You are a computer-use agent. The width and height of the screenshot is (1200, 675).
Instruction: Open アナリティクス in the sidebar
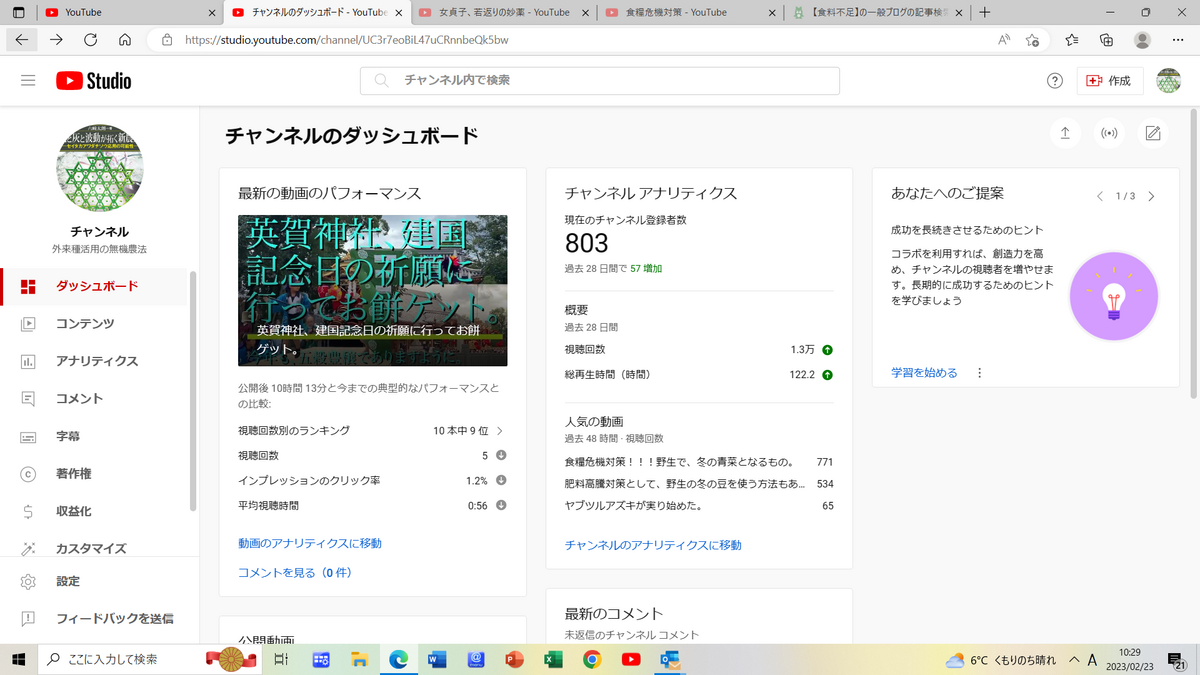pyautogui.click(x=94, y=361)
